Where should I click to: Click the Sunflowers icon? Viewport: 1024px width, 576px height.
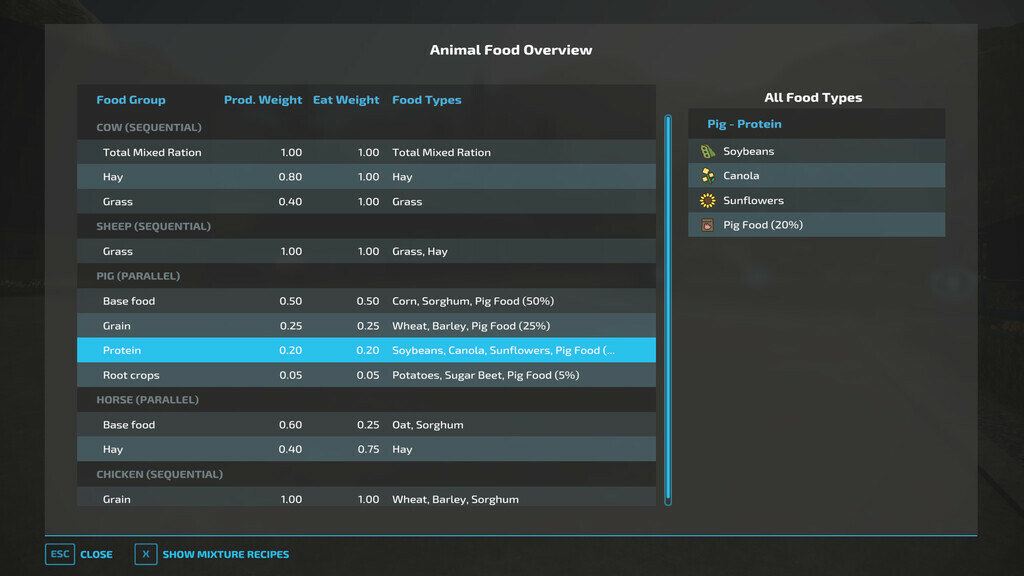click(x=708, y=201)
